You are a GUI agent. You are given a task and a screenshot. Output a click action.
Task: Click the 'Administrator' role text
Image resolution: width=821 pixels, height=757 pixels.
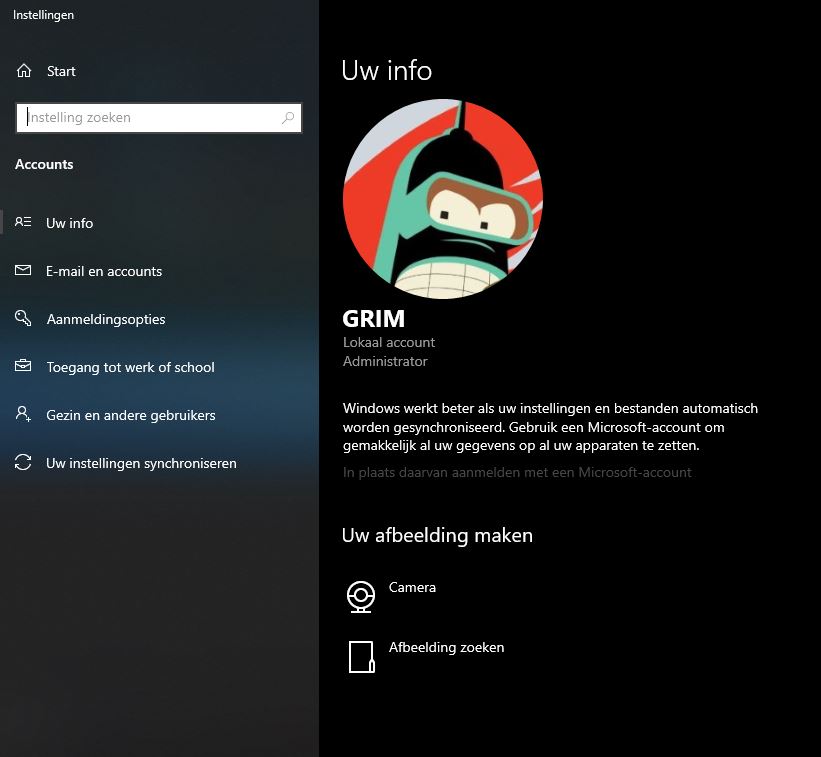385,361
